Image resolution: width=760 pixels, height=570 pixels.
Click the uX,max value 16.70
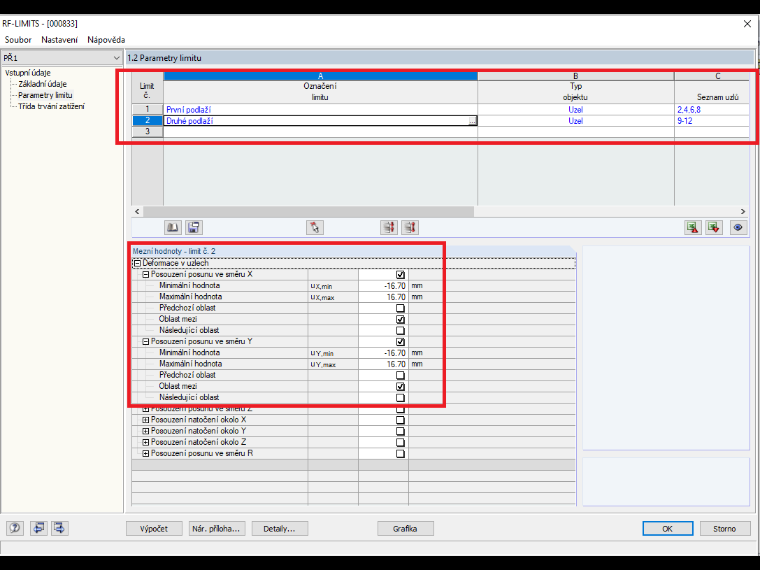[x=383, y=297]
